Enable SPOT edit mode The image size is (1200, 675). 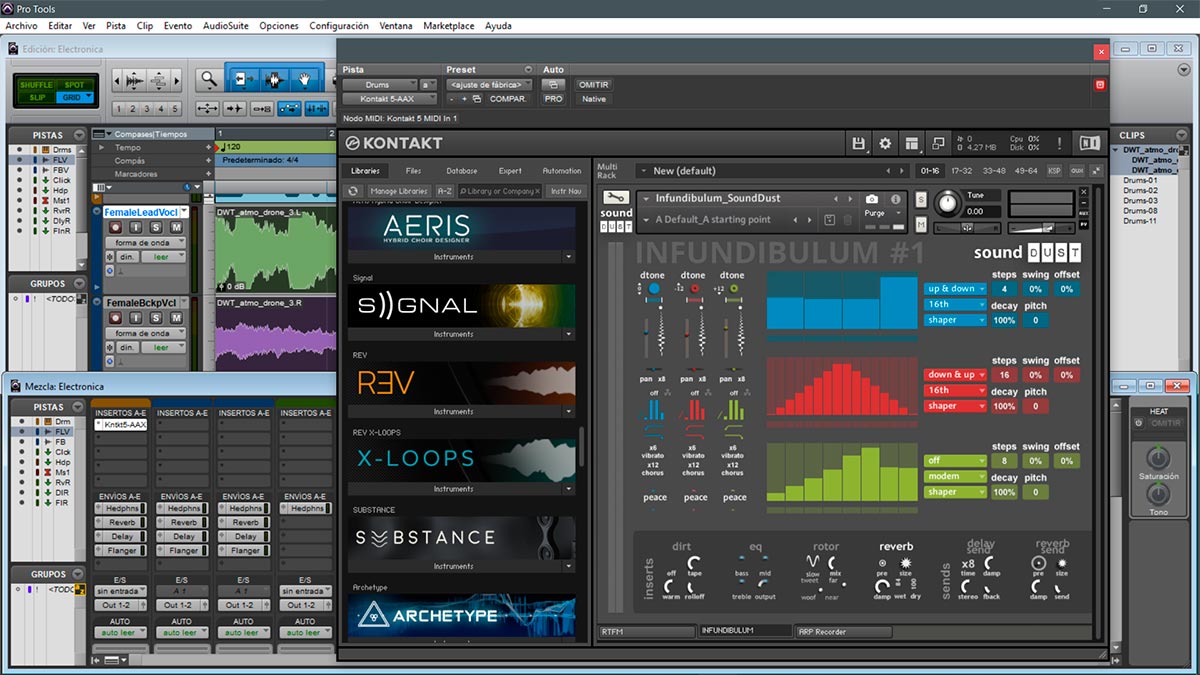click(x=74, y=85)
